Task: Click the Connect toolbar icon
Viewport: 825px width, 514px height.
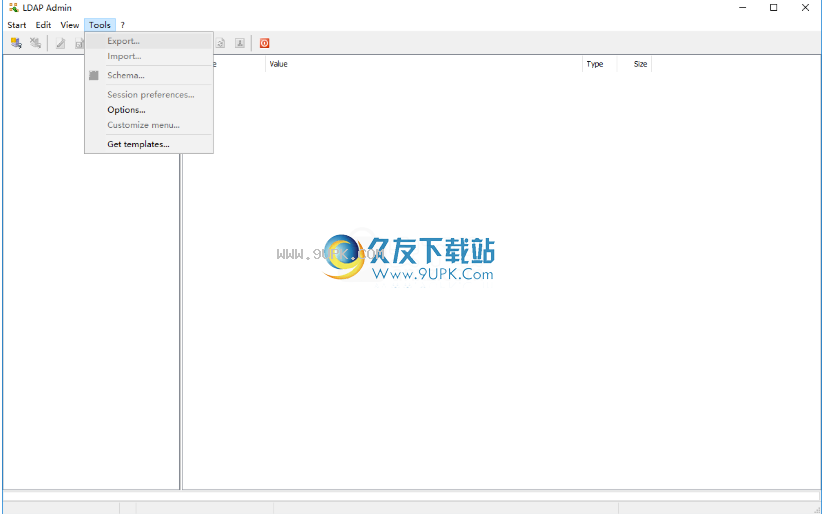Action: point(16,43)
